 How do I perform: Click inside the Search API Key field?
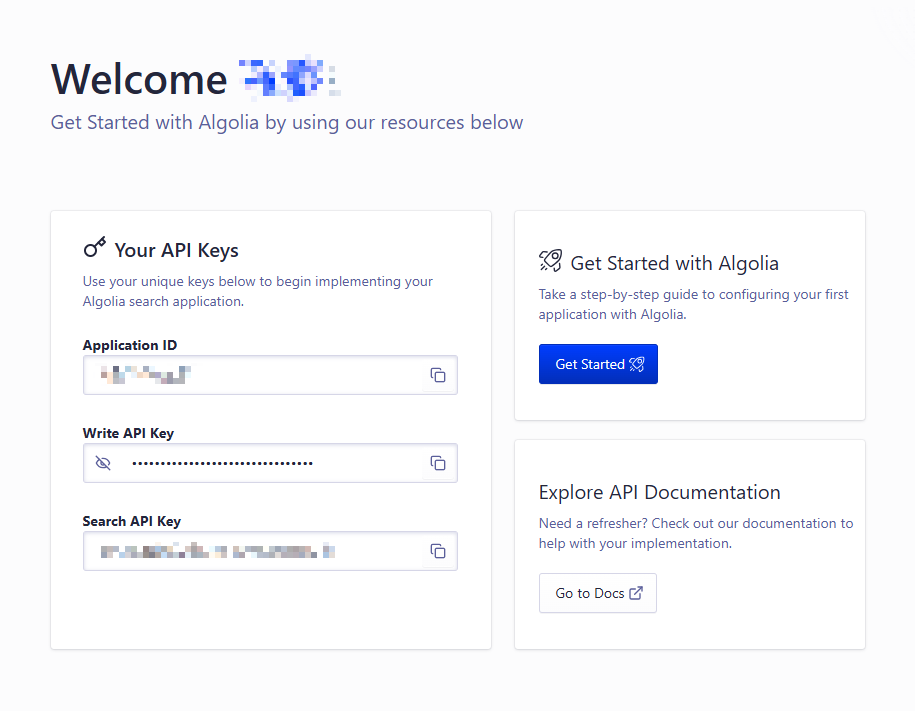(x=270, y=551)
